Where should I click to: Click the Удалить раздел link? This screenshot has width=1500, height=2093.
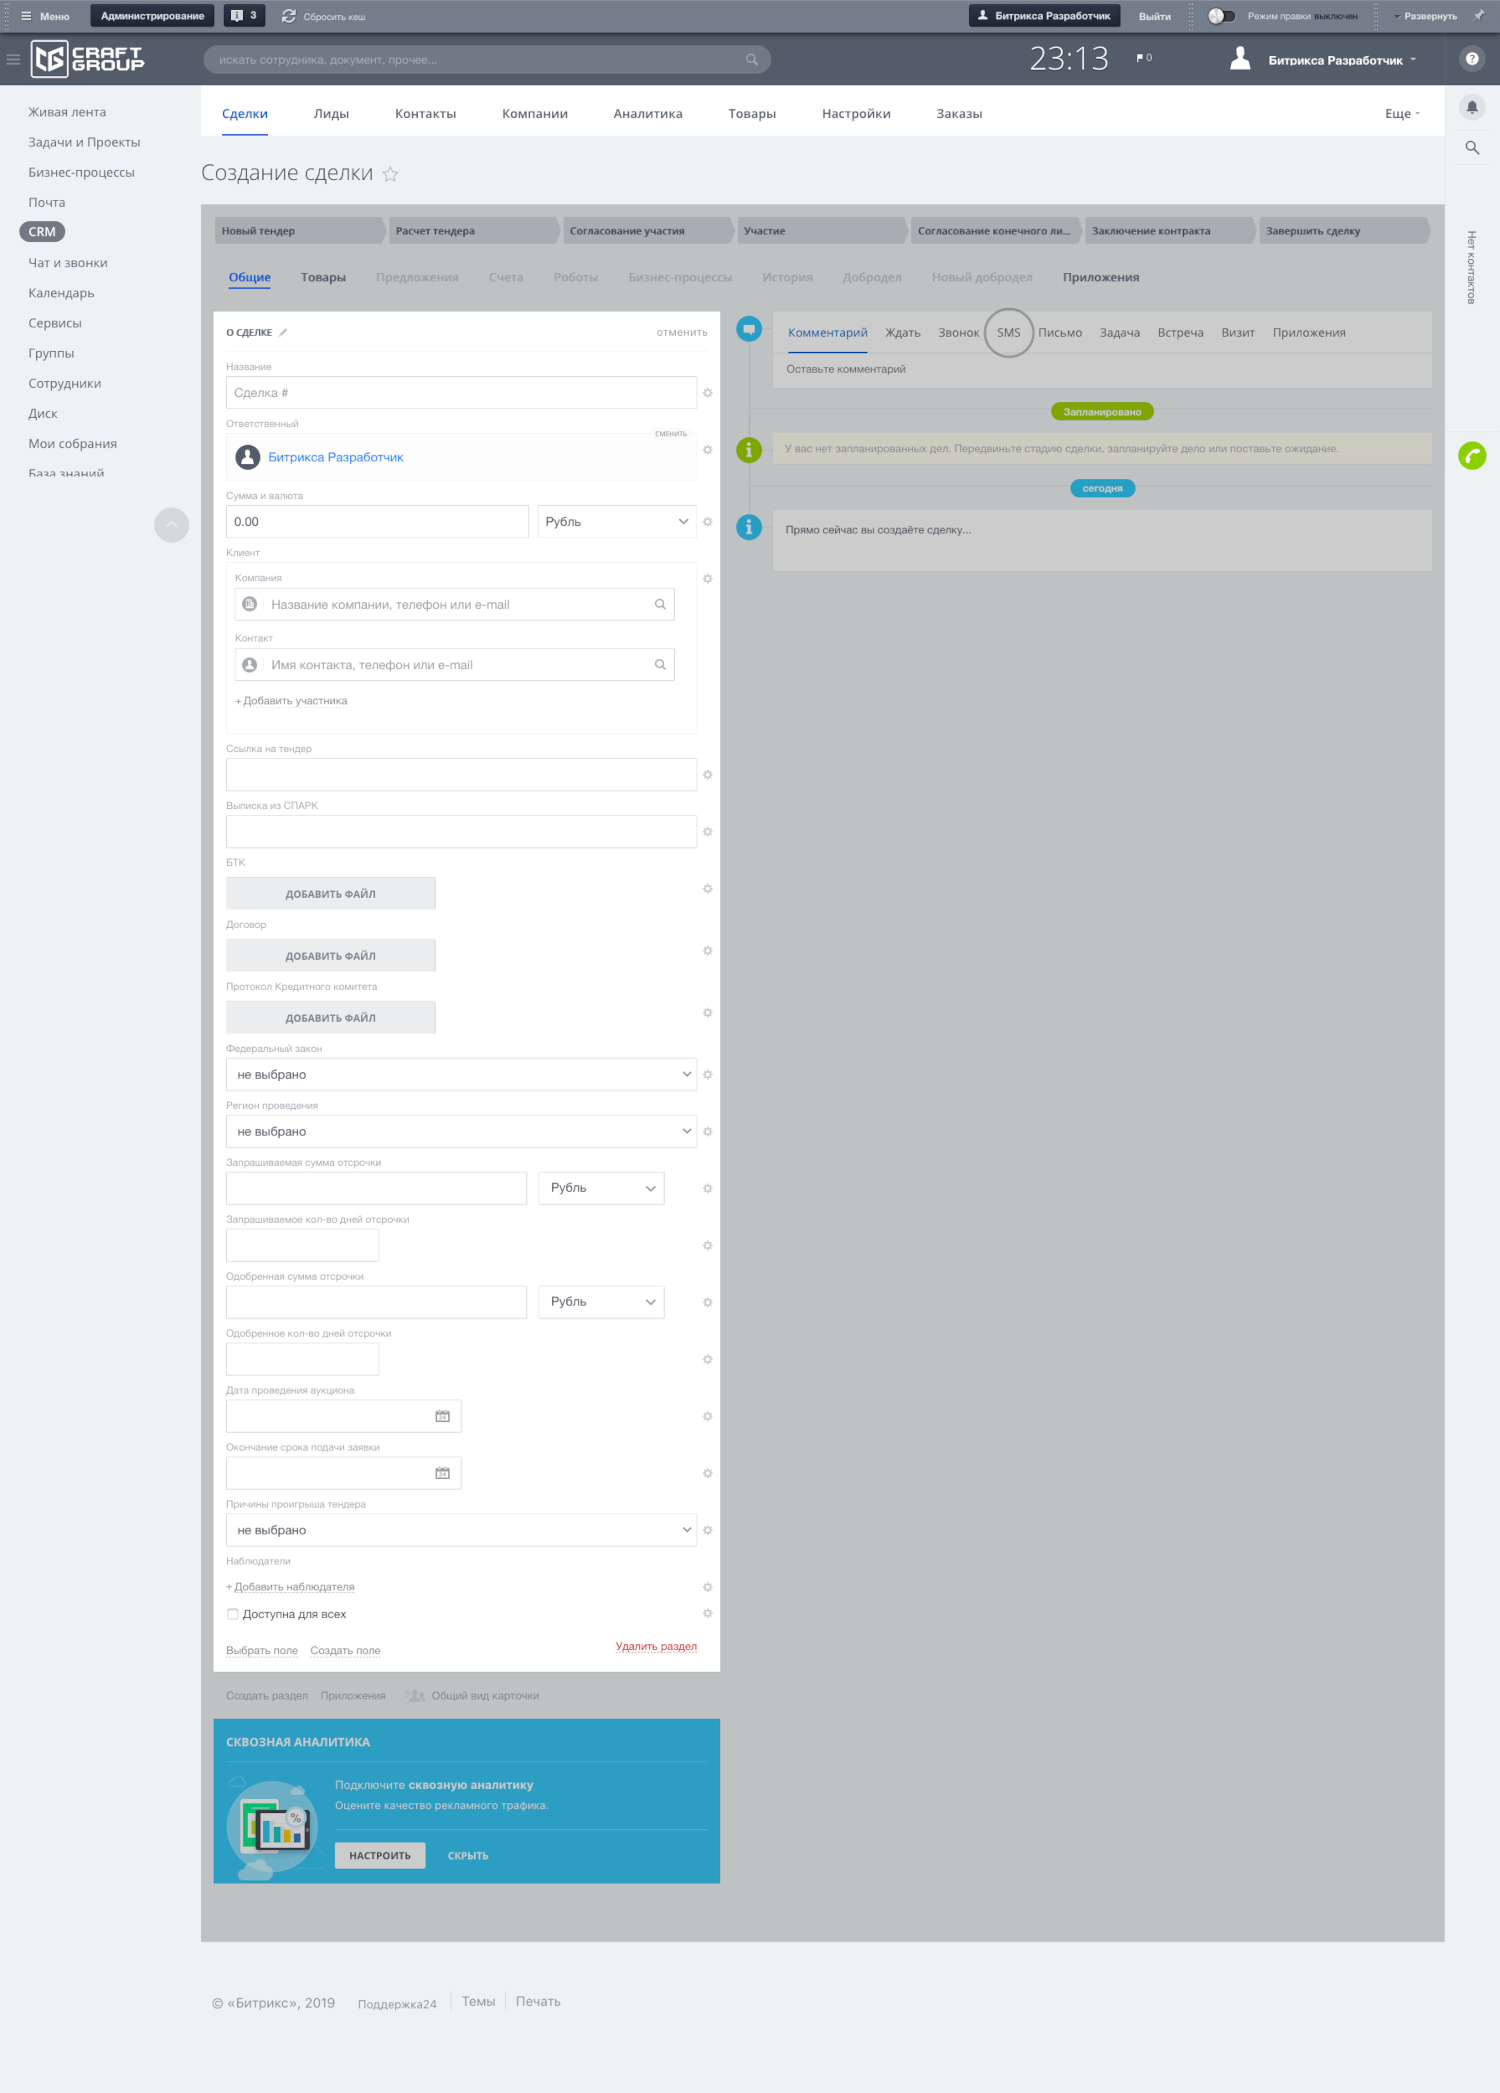click(656, 1646)
